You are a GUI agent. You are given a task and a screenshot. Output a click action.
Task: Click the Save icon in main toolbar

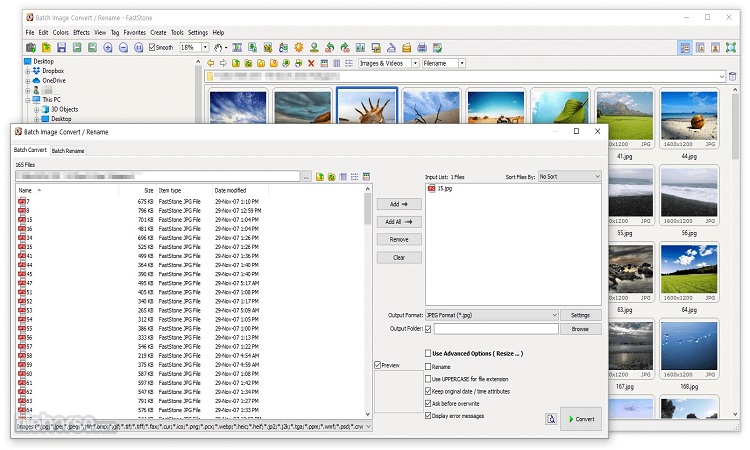[x=61, y=47]
